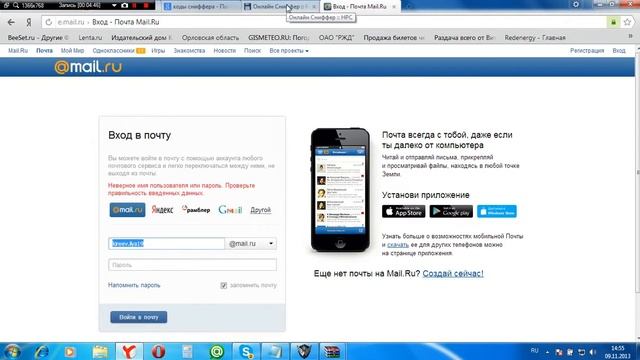Viewport: 640px width, 360px height.
Task: Click the browser address bar
Action: point(324,22)
